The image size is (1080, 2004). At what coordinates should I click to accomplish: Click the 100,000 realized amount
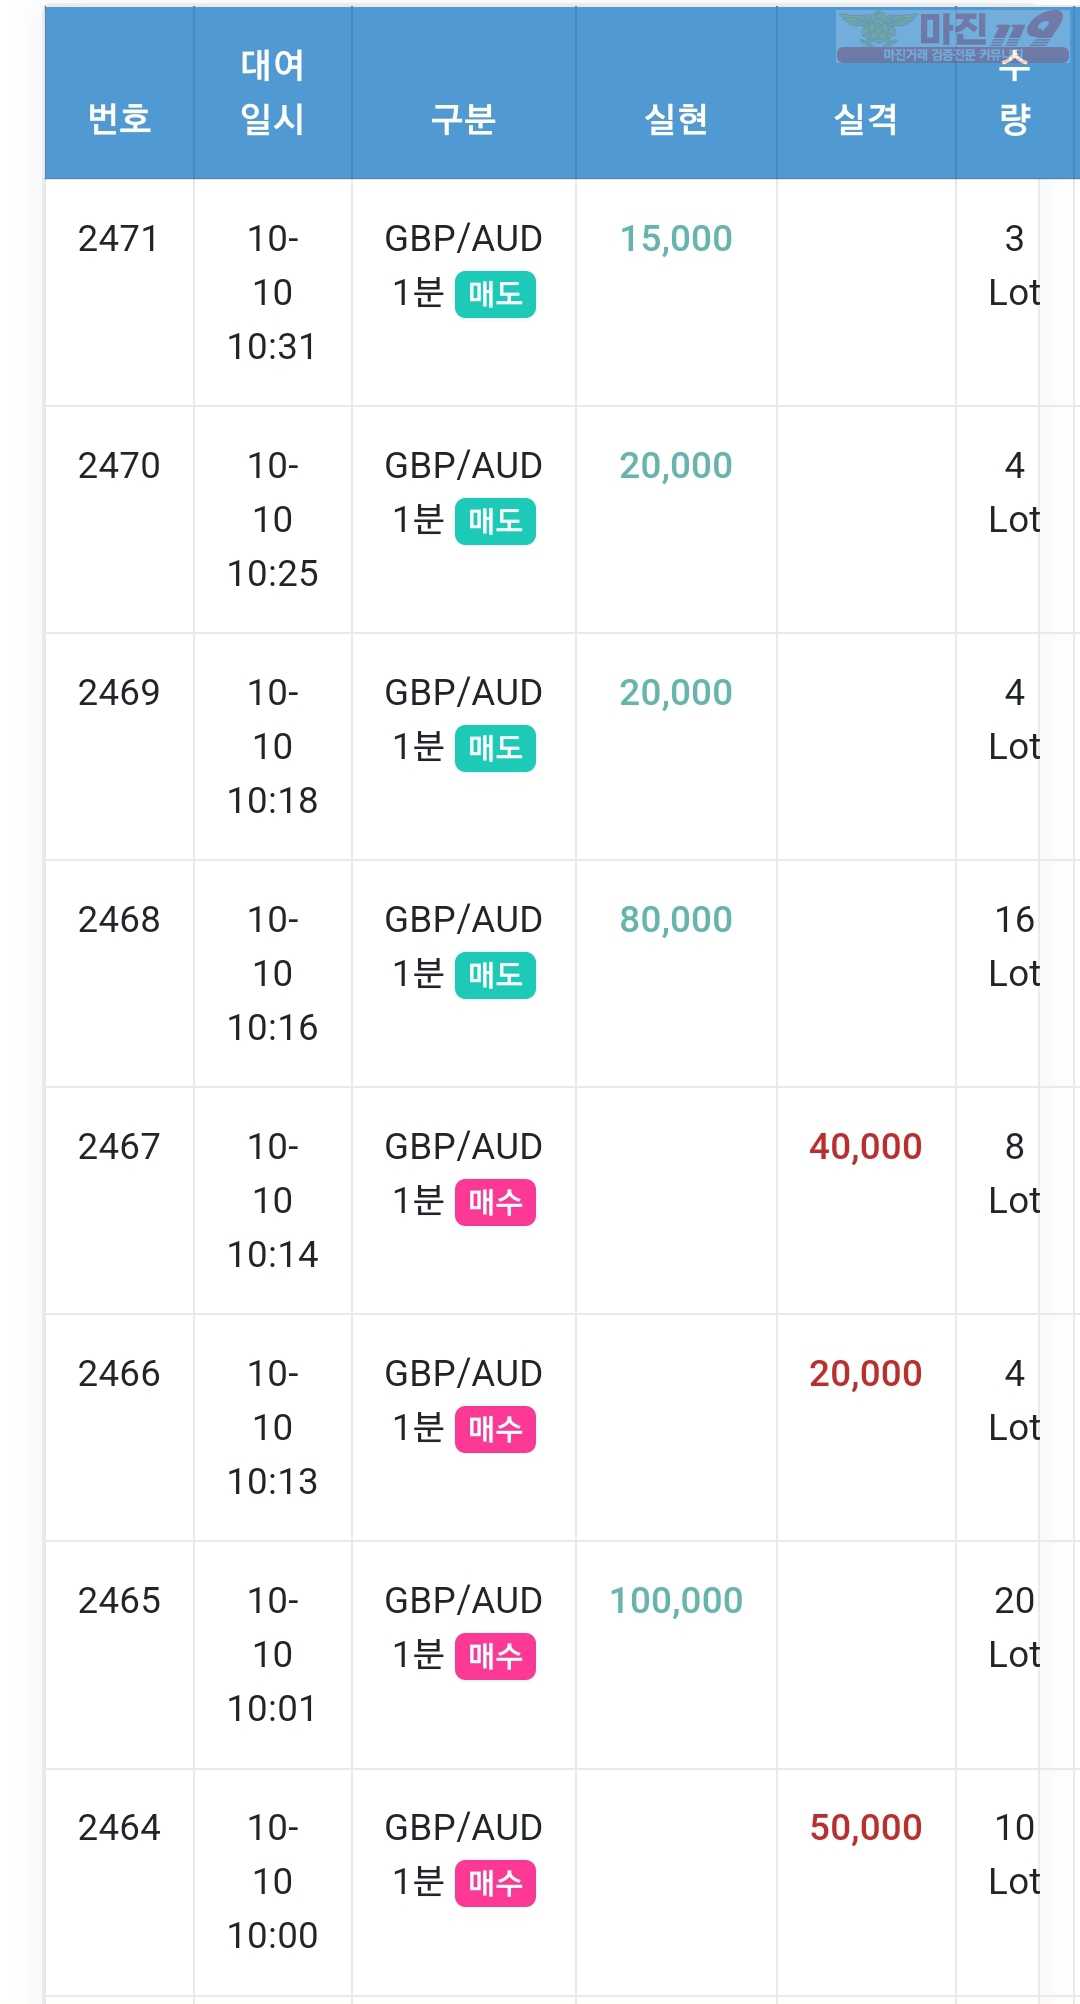pyautogui.click(x=676, y=1601)
